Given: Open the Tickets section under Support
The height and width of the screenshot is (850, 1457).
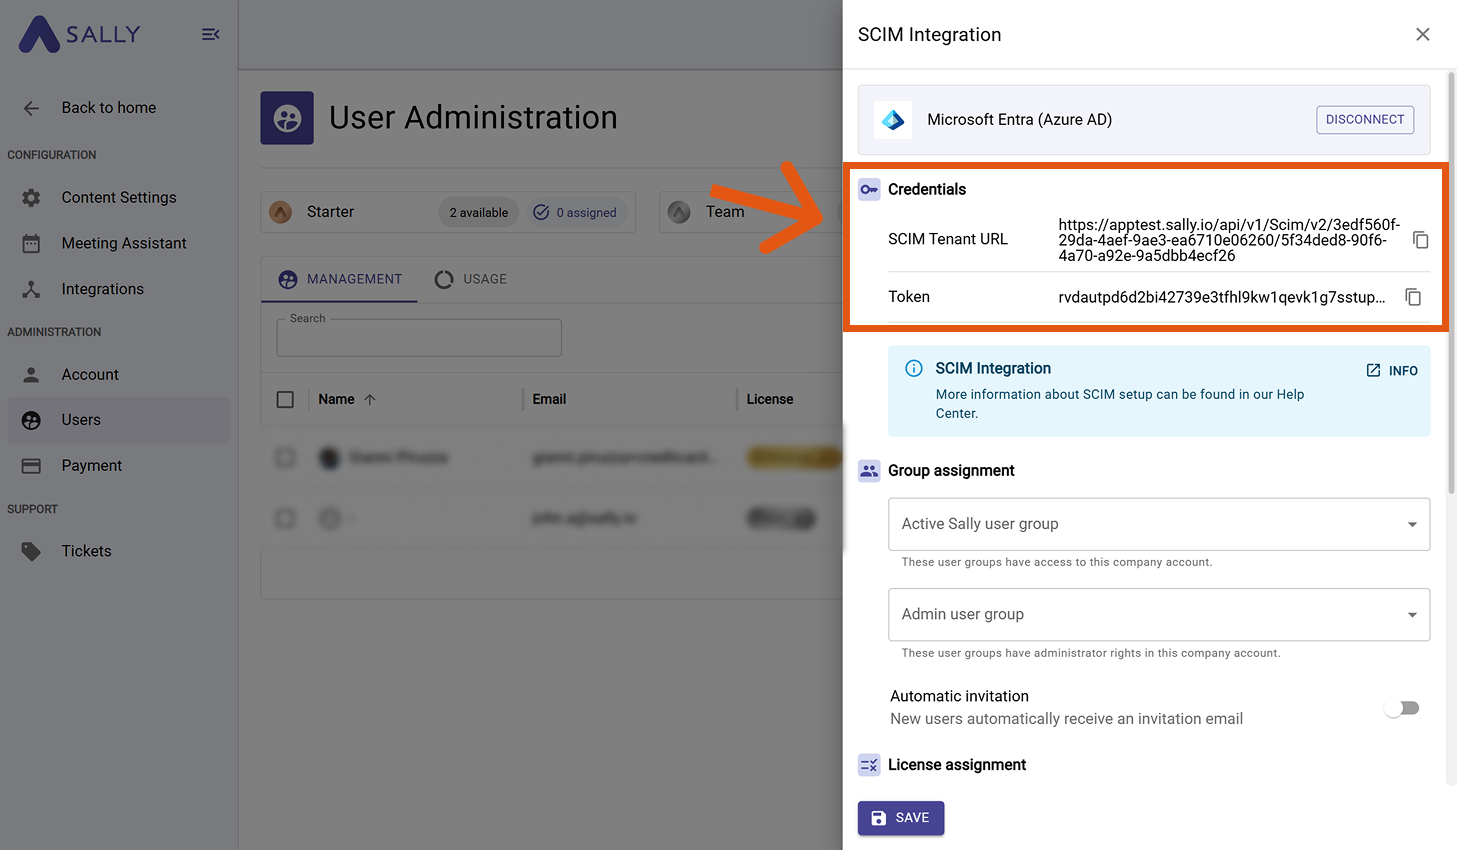Looking at the screenshot, I should coord(86,551).
